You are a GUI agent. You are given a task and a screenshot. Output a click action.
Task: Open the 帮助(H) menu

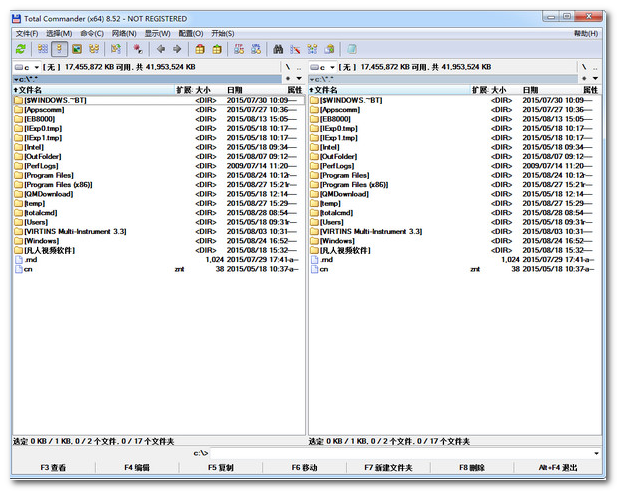pos(586,33)
